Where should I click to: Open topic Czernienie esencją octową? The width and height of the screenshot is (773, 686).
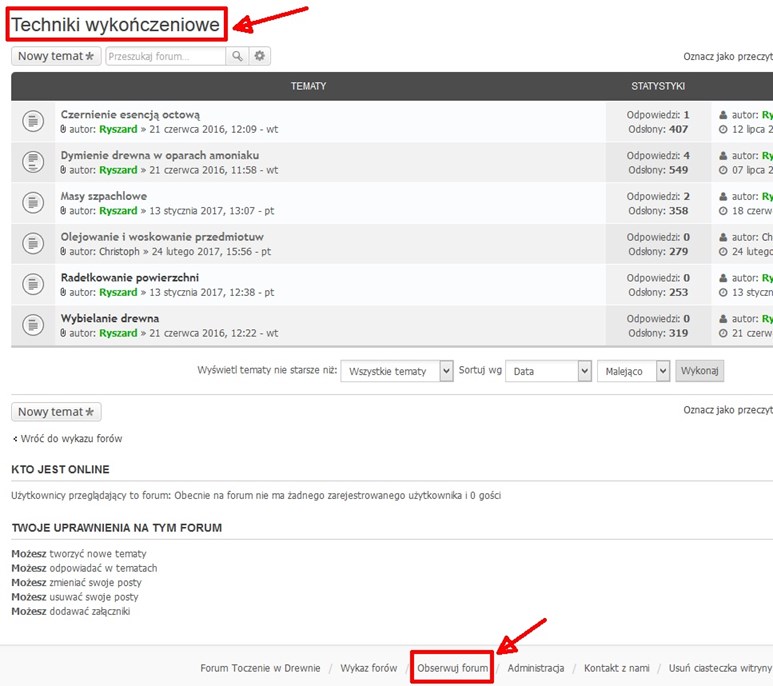(130, 115)
